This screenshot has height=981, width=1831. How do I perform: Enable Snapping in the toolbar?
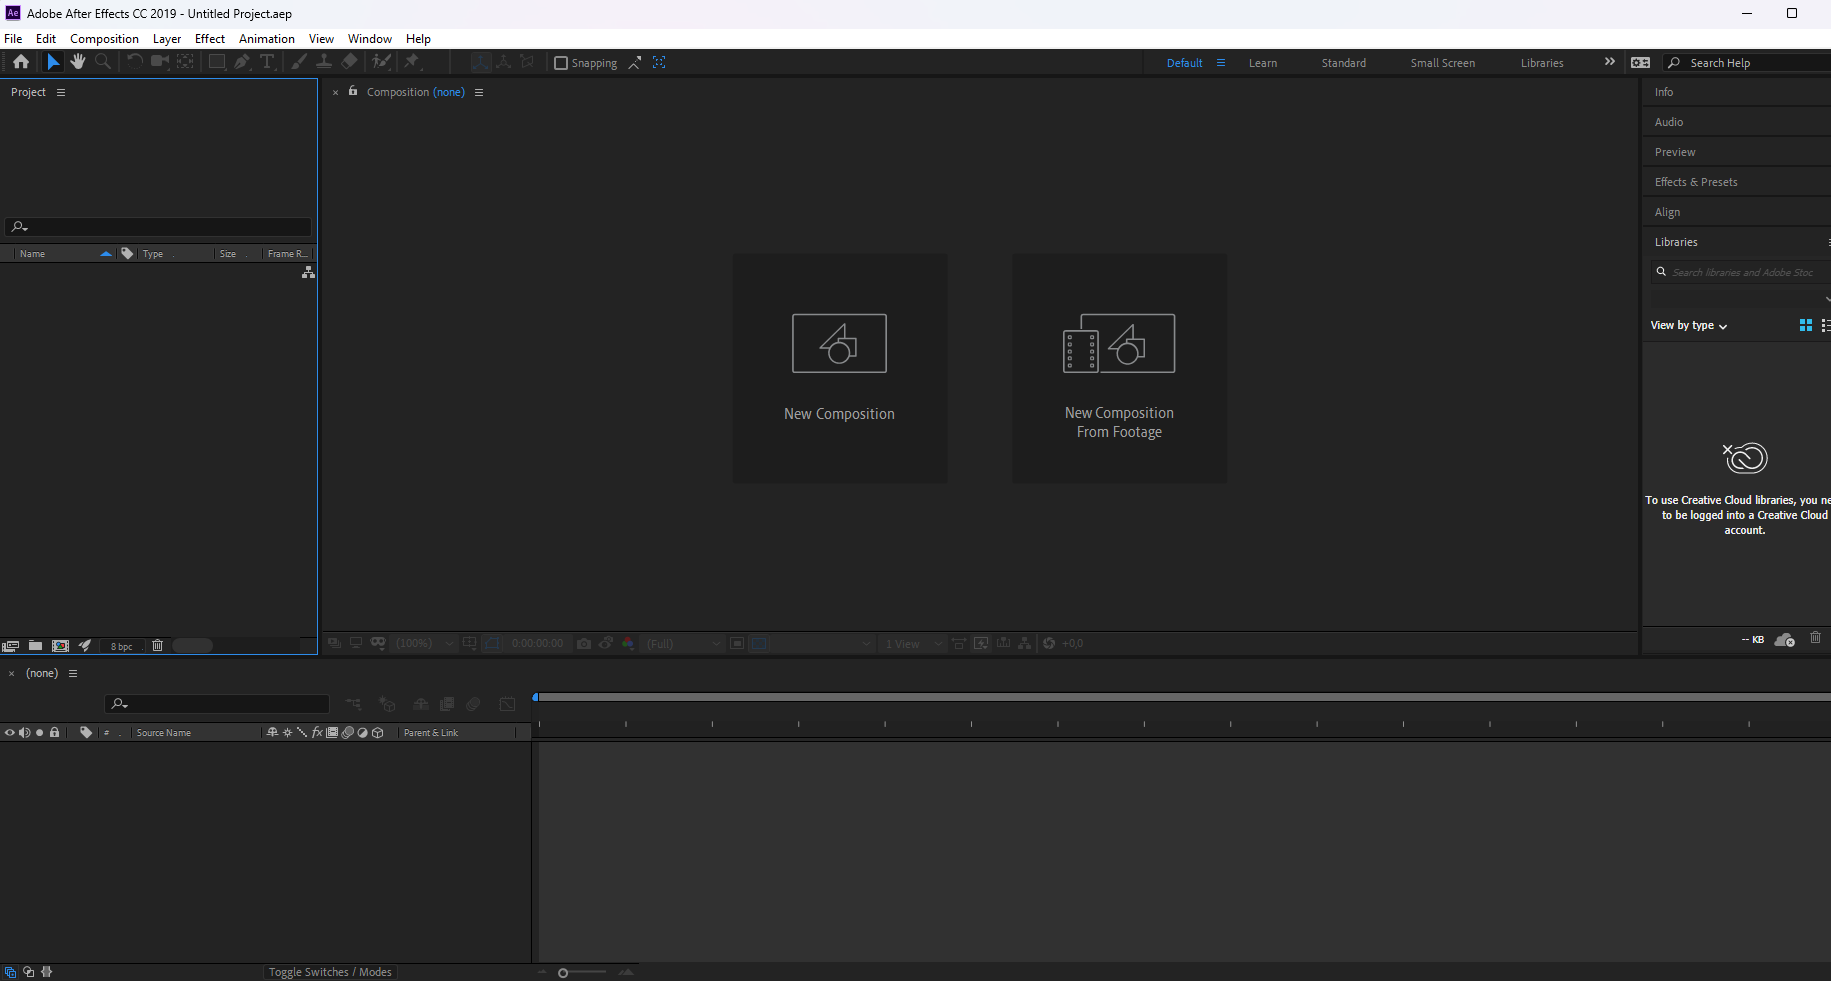tap(561, 63)
